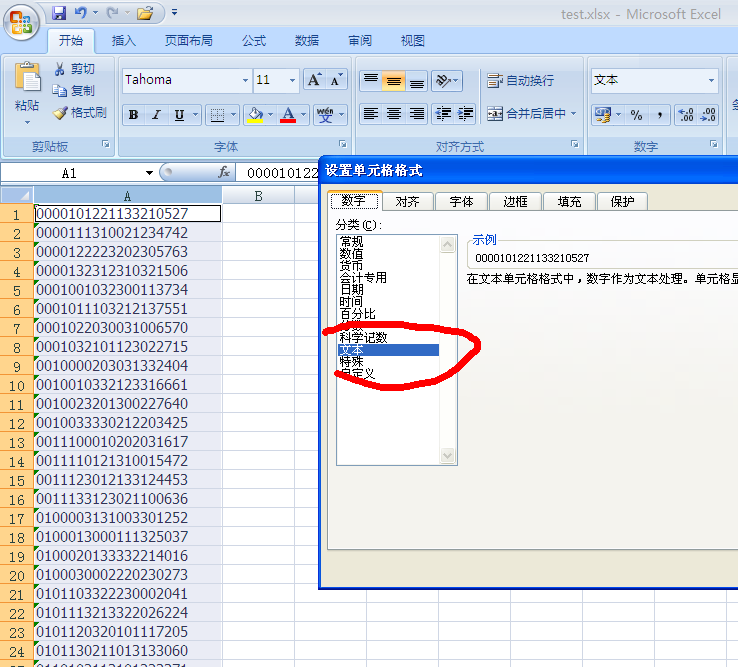Apply accounting number format icon

click(602, 115)
